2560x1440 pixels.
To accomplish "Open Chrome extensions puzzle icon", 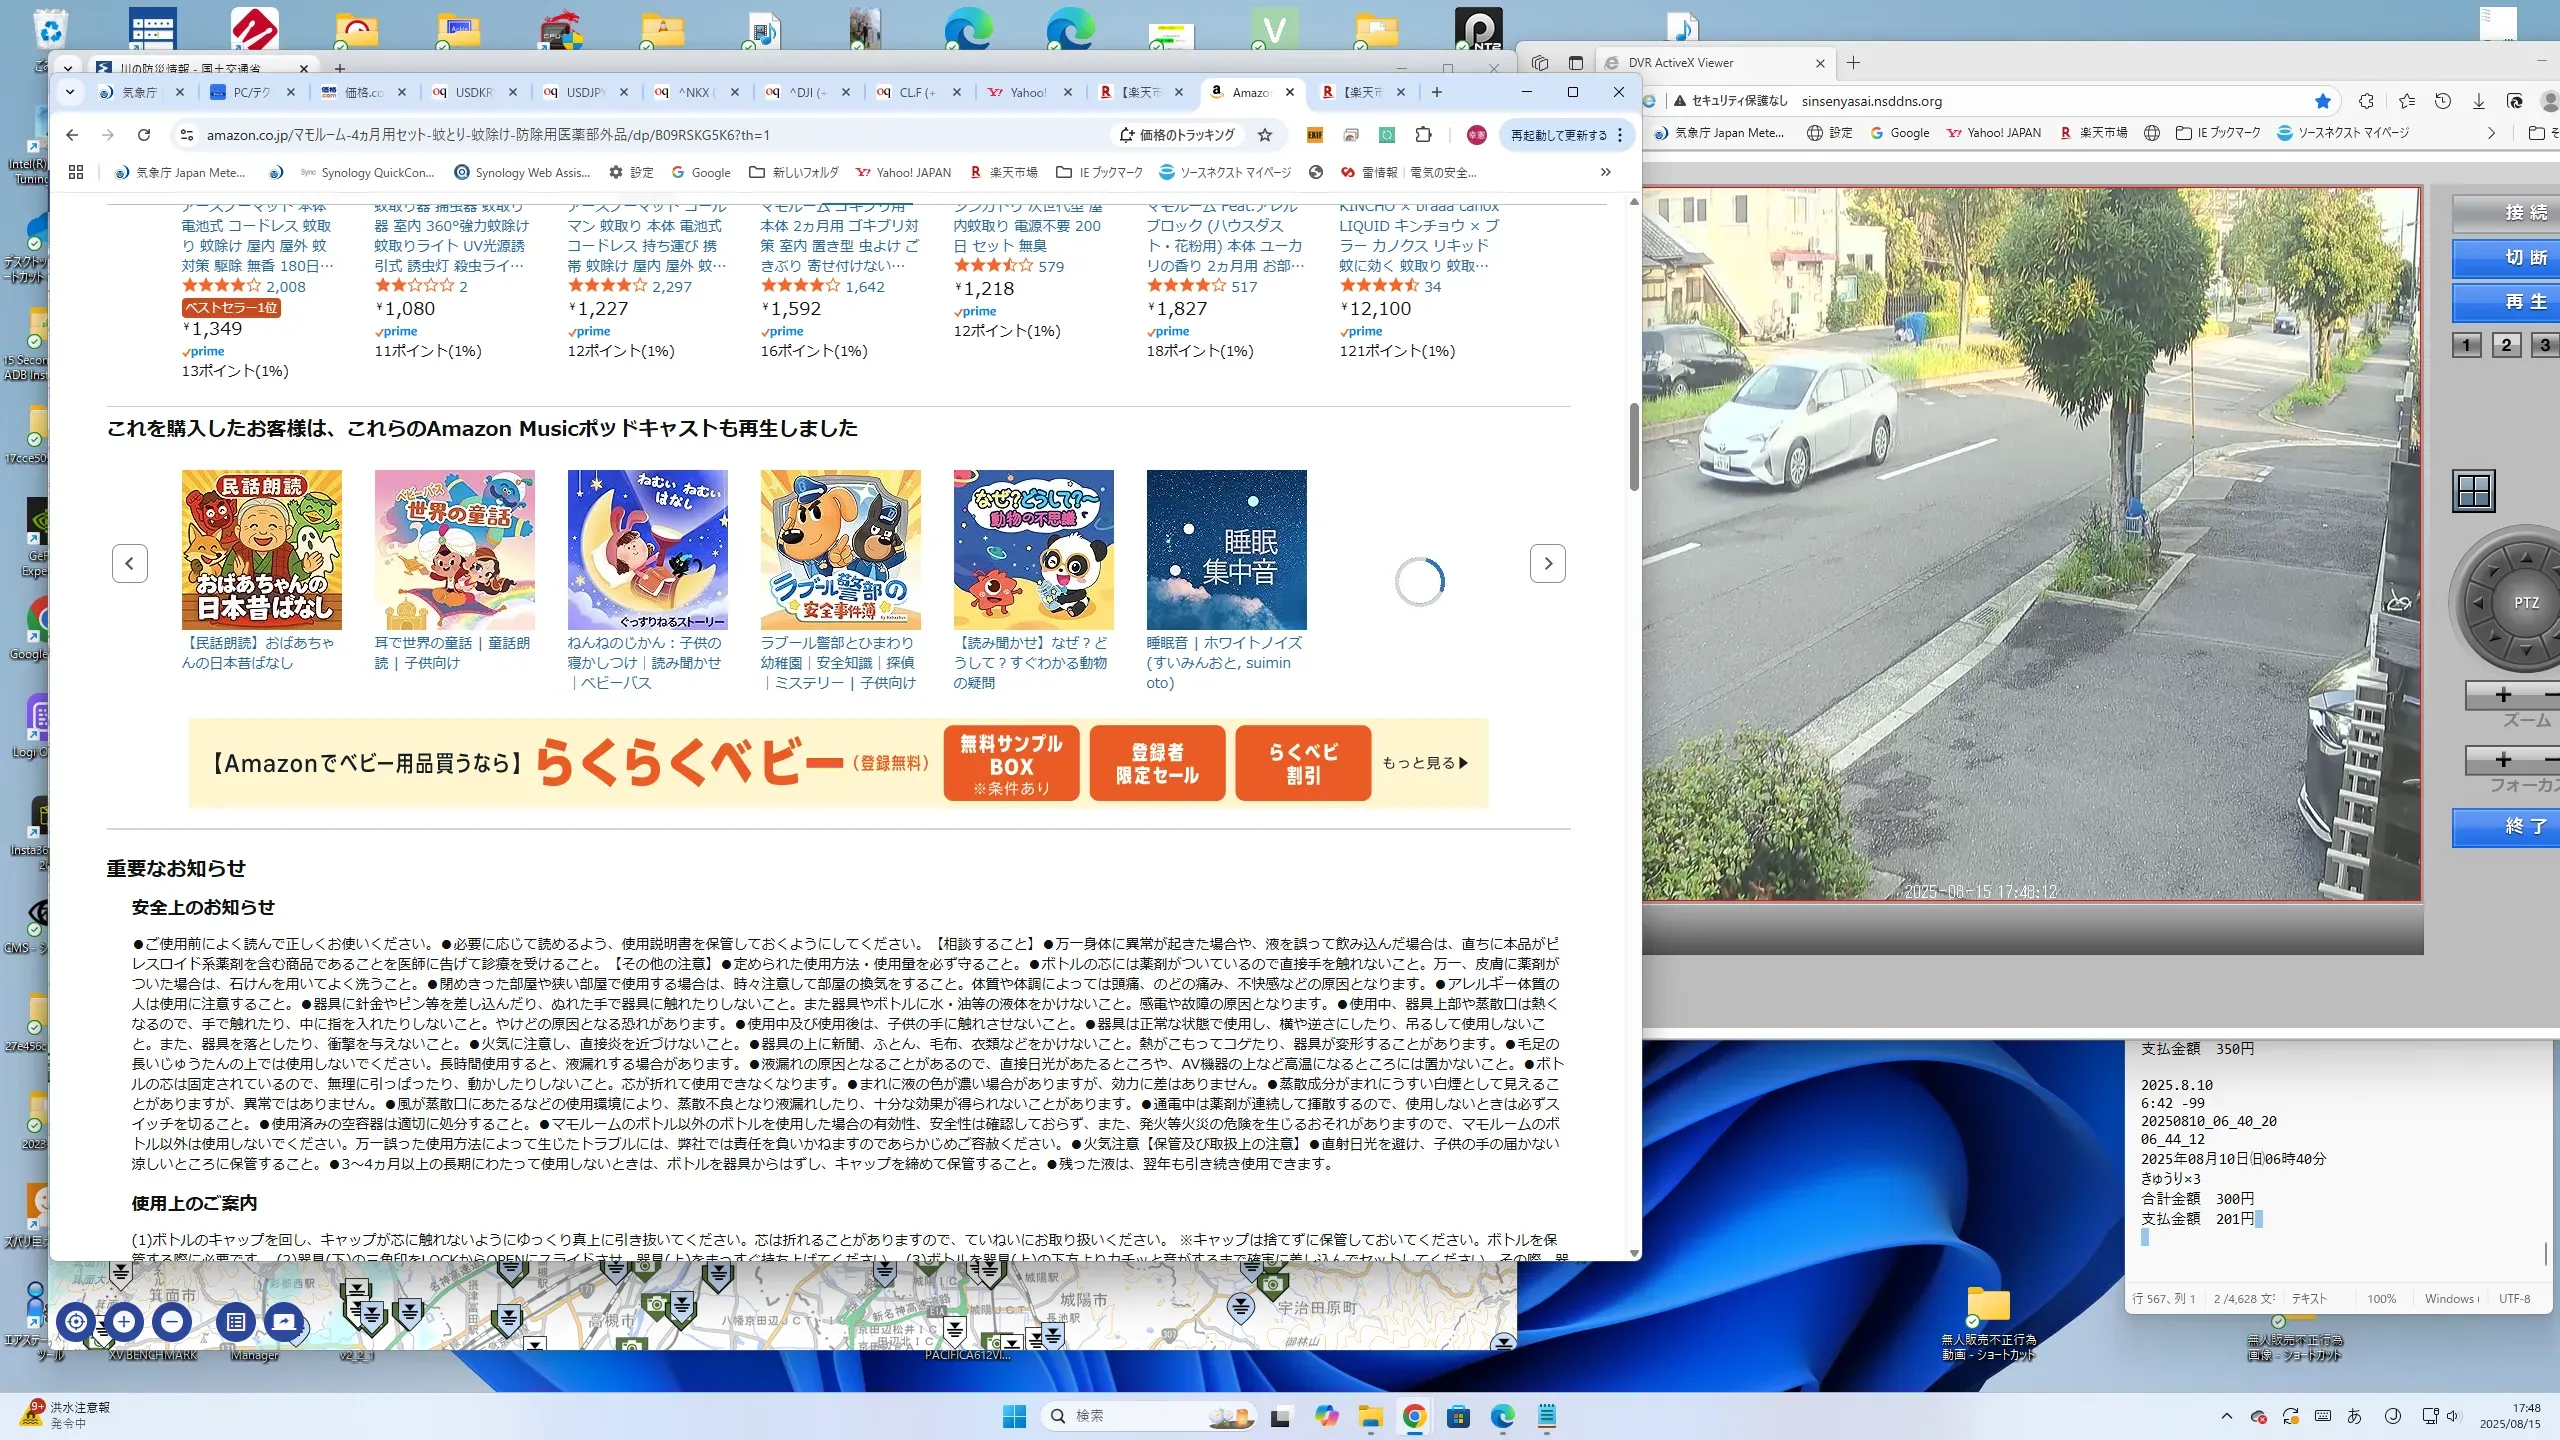I will [1423, 135].
